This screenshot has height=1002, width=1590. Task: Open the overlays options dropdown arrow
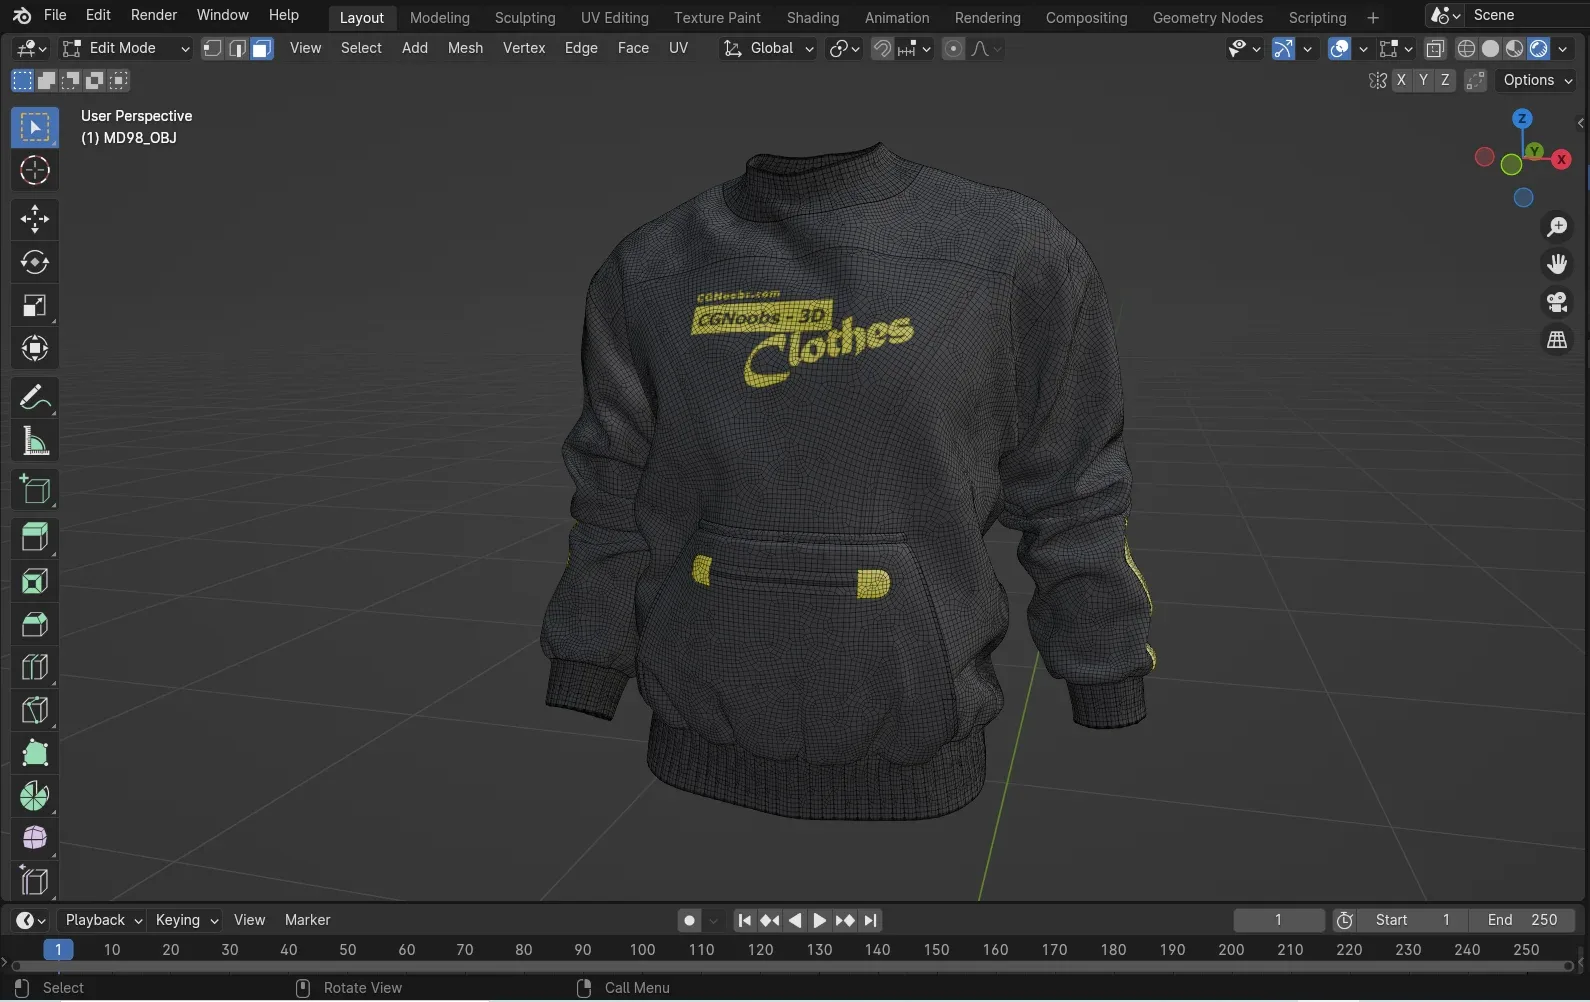pos(1362,48)
